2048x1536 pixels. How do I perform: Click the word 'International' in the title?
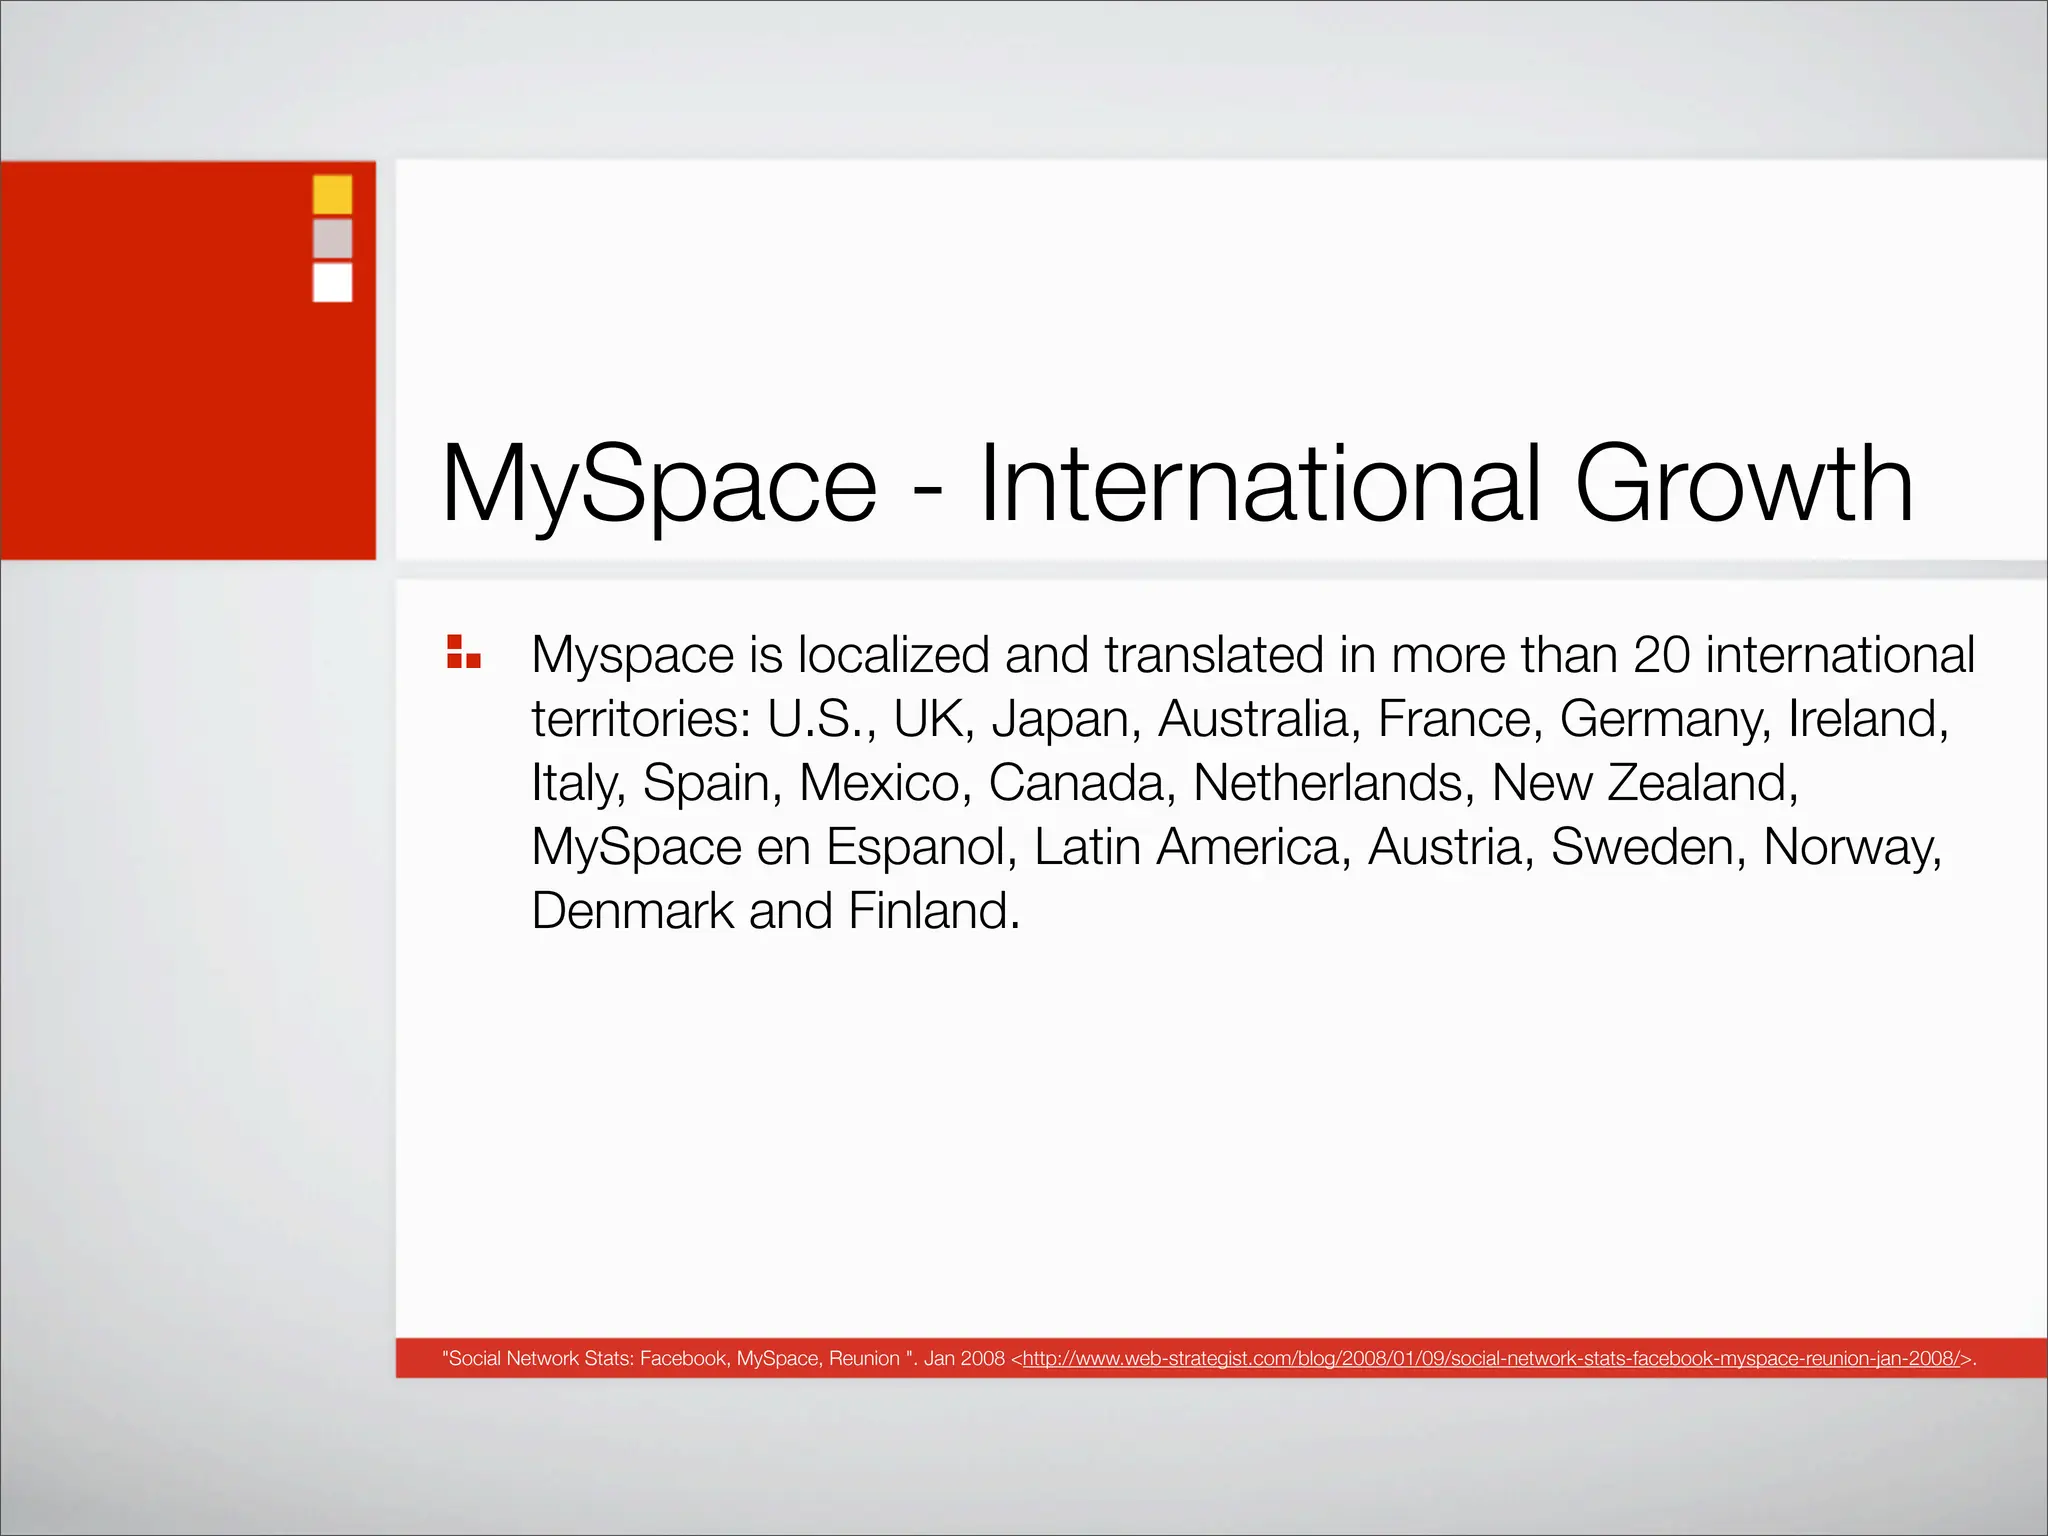click(x=1260, y=484)
